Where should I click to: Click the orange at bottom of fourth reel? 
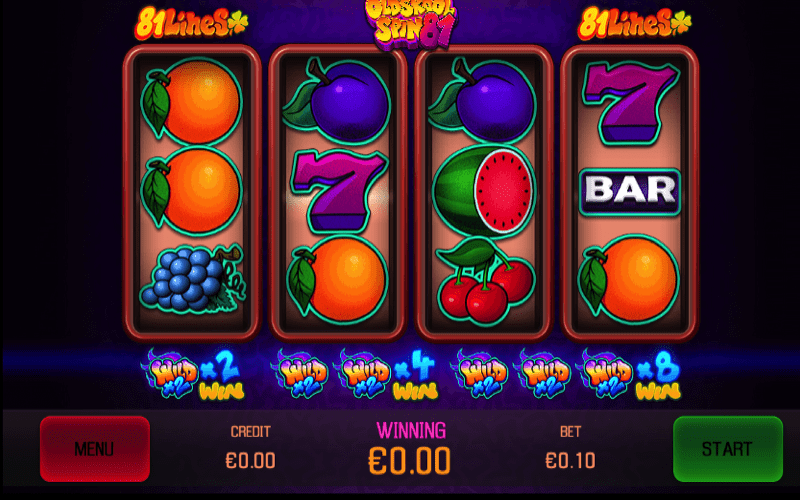[x=629, y=279]
